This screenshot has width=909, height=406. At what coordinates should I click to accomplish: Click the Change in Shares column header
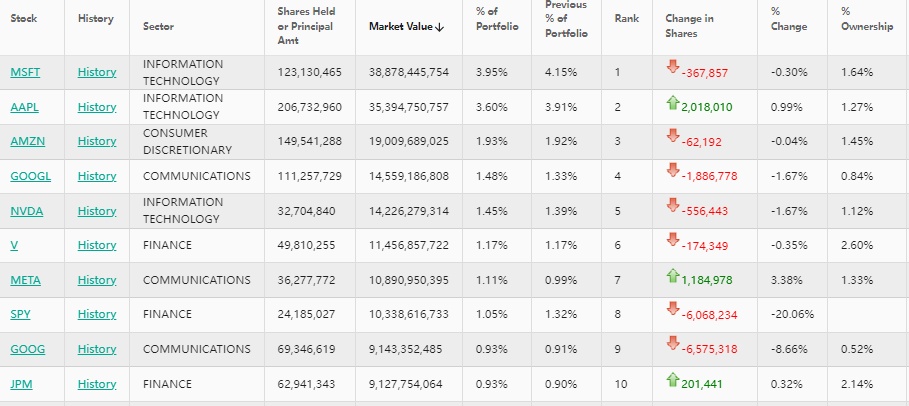[x=692, y=26]
